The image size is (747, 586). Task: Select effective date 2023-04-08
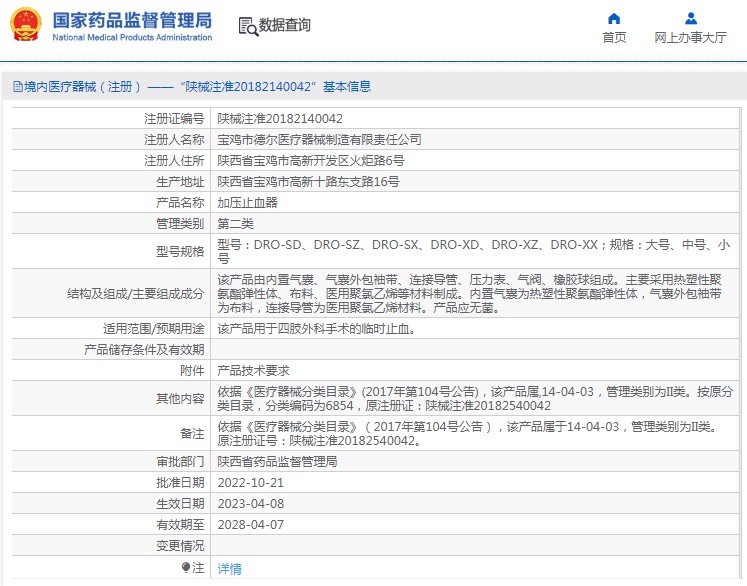coord(251,504)
